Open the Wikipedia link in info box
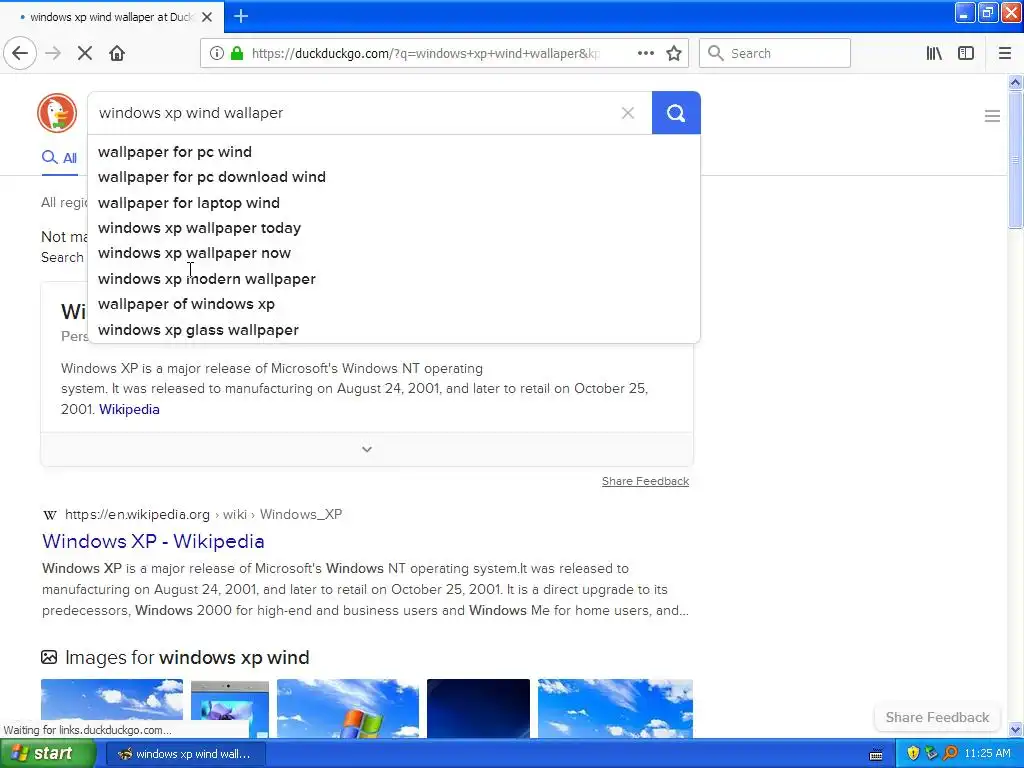The width and height of the screenshot is (1024, 768). [x=129, y=409]
